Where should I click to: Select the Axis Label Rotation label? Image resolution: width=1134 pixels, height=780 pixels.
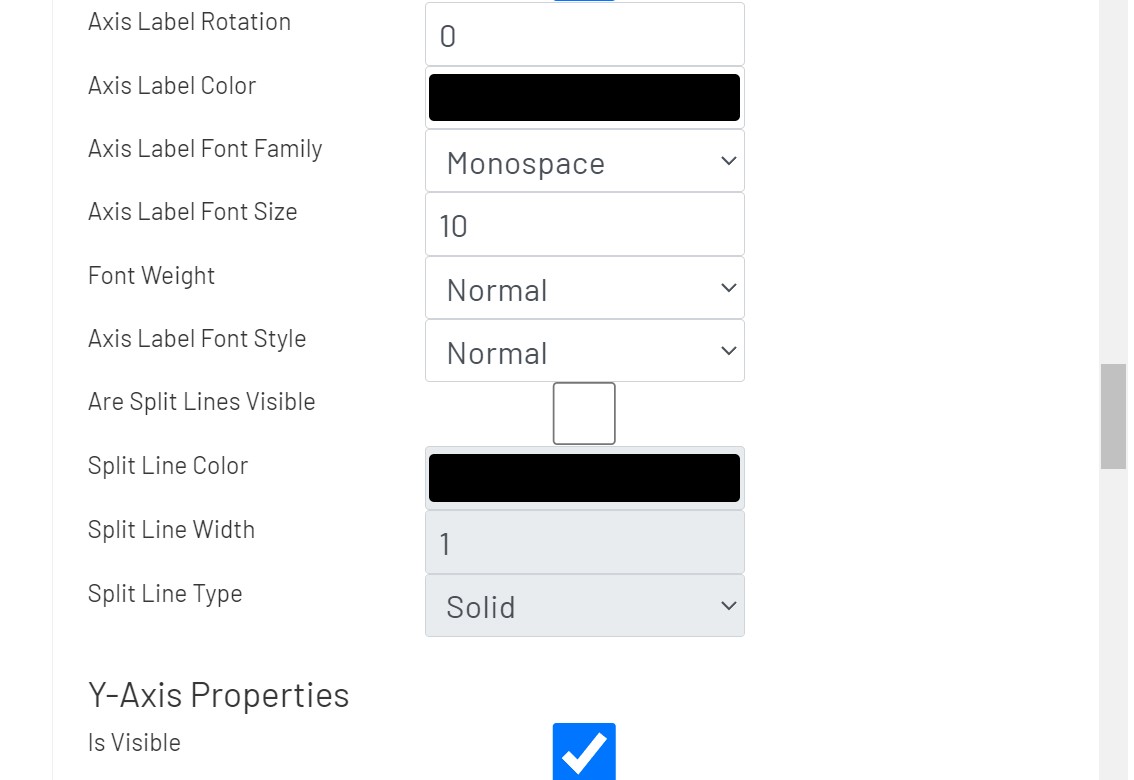pos(188,21)
